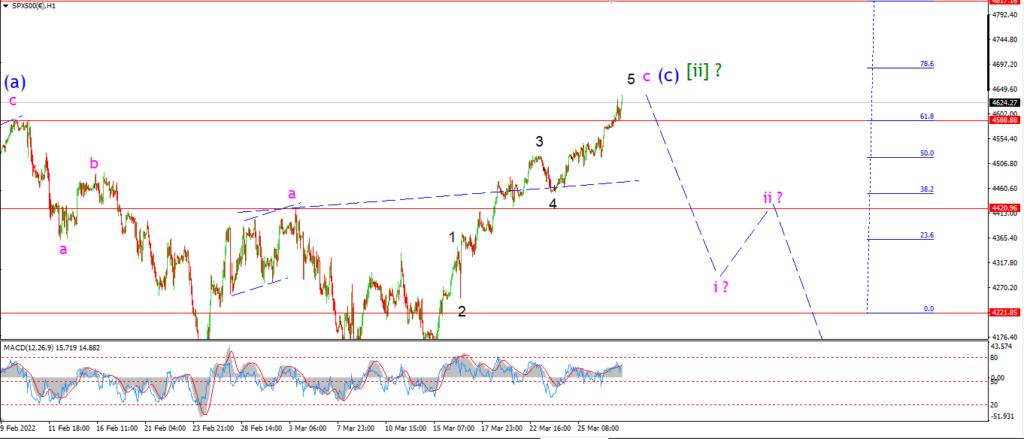This screenshot has height=439, width=1024.
Task: Select the blue (a) wave label
Action: point(15,82)
